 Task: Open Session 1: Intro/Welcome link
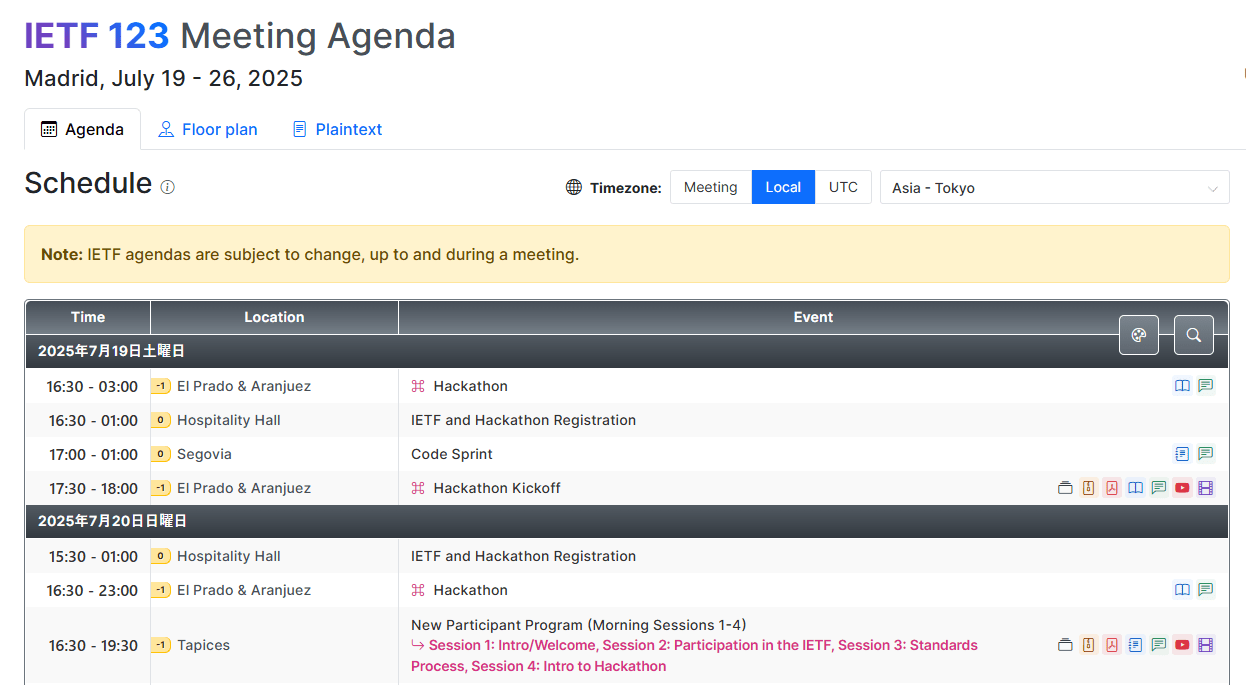tap(512, 645)
